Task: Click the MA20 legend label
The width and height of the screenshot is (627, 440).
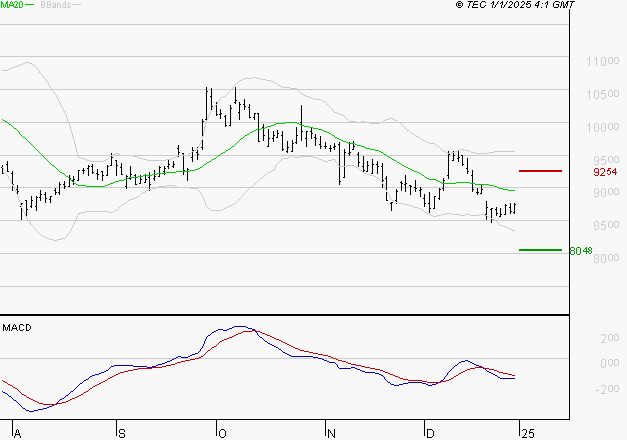Action: tap(12, 5)
